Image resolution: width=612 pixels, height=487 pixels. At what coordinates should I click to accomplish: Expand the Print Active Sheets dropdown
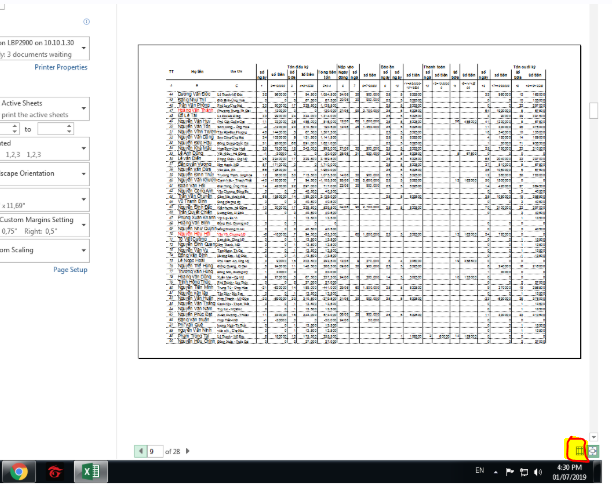coord(85,108)
